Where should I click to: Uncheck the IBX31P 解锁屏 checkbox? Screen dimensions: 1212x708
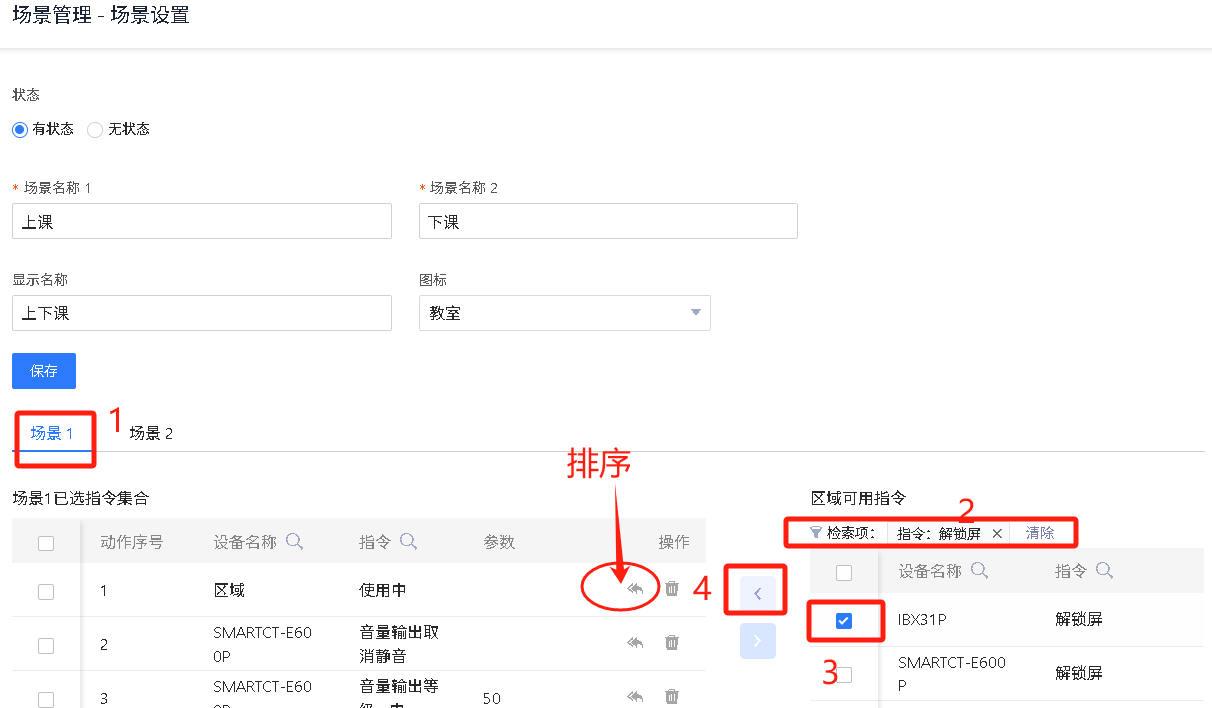coord(844,621)
